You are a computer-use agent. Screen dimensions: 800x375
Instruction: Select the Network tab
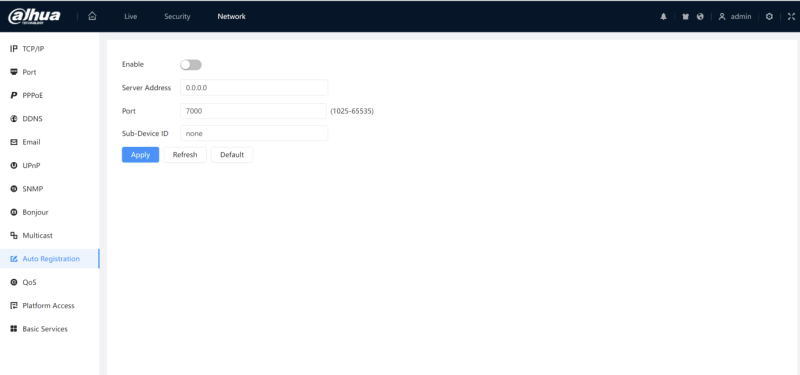coord(232,16)
